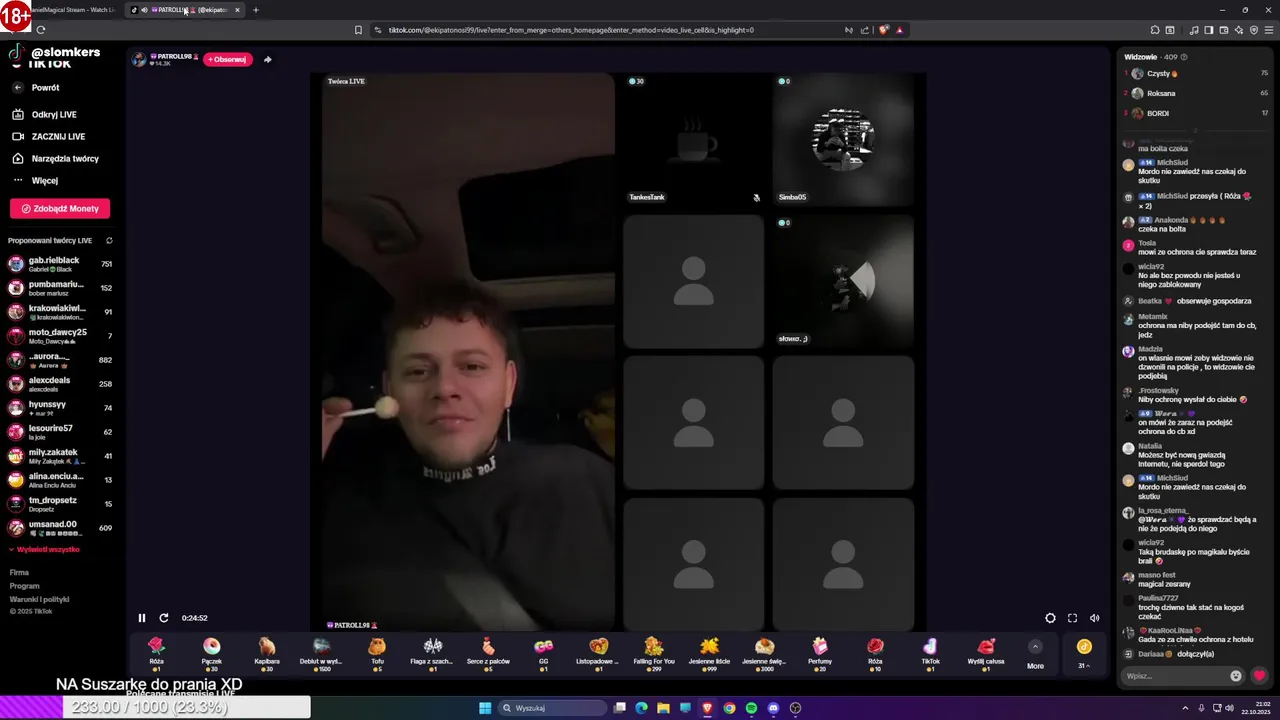Switch to the Magical Stream browser tab
This screenshot has width=1280, height=720.
pyautogui.click(x=74, y=10)
